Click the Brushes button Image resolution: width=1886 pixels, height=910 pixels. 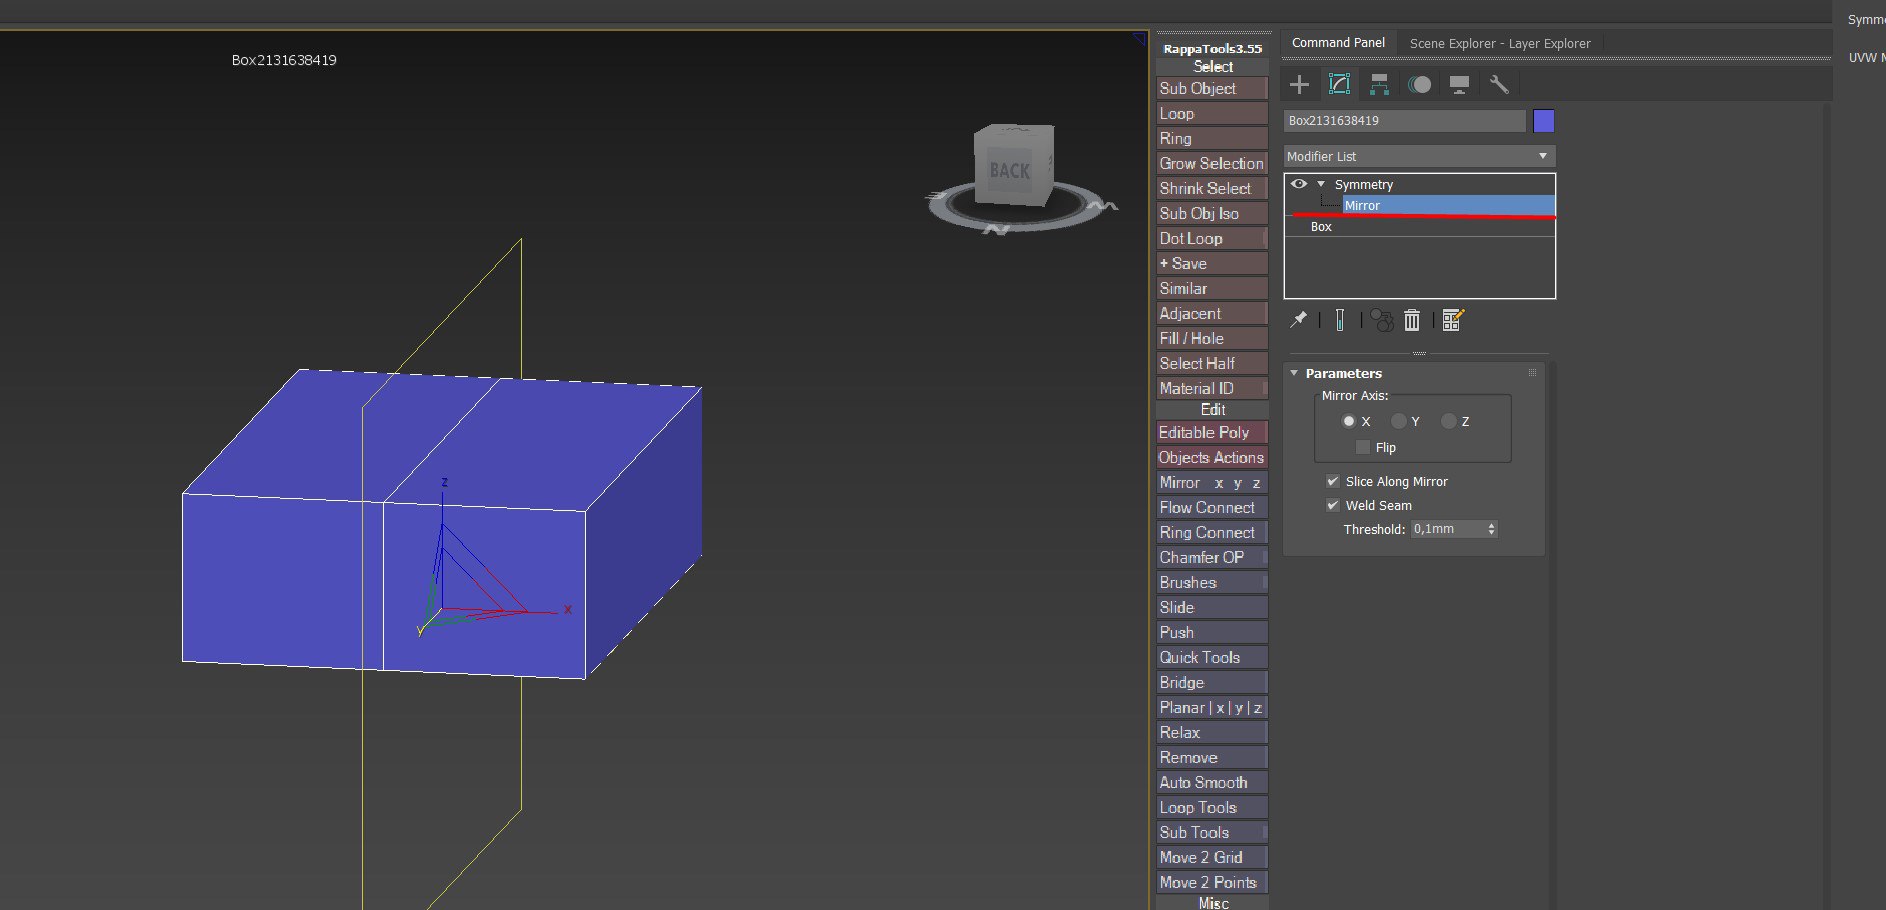pyautogui.click(x=1212, y=582)
